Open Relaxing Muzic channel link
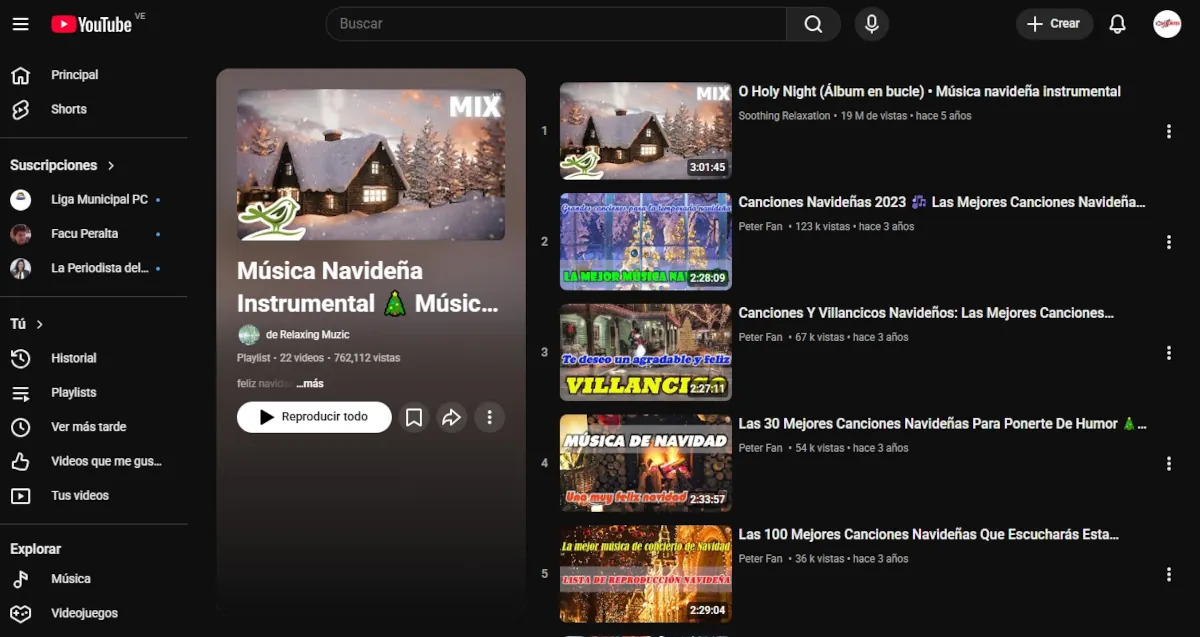This screenshot has height=637, width=1200. point(307,335)
